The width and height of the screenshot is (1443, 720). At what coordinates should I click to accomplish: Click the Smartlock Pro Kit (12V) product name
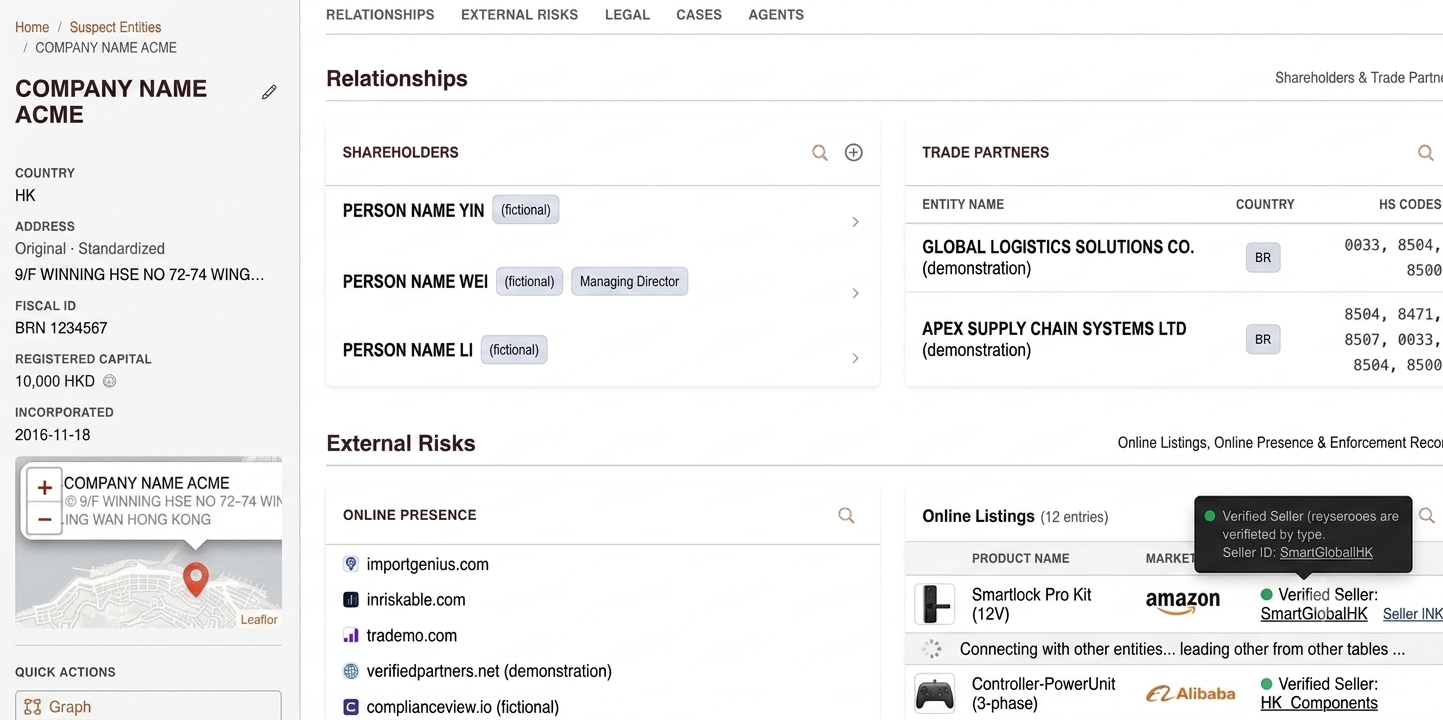tap(1032, 604)
